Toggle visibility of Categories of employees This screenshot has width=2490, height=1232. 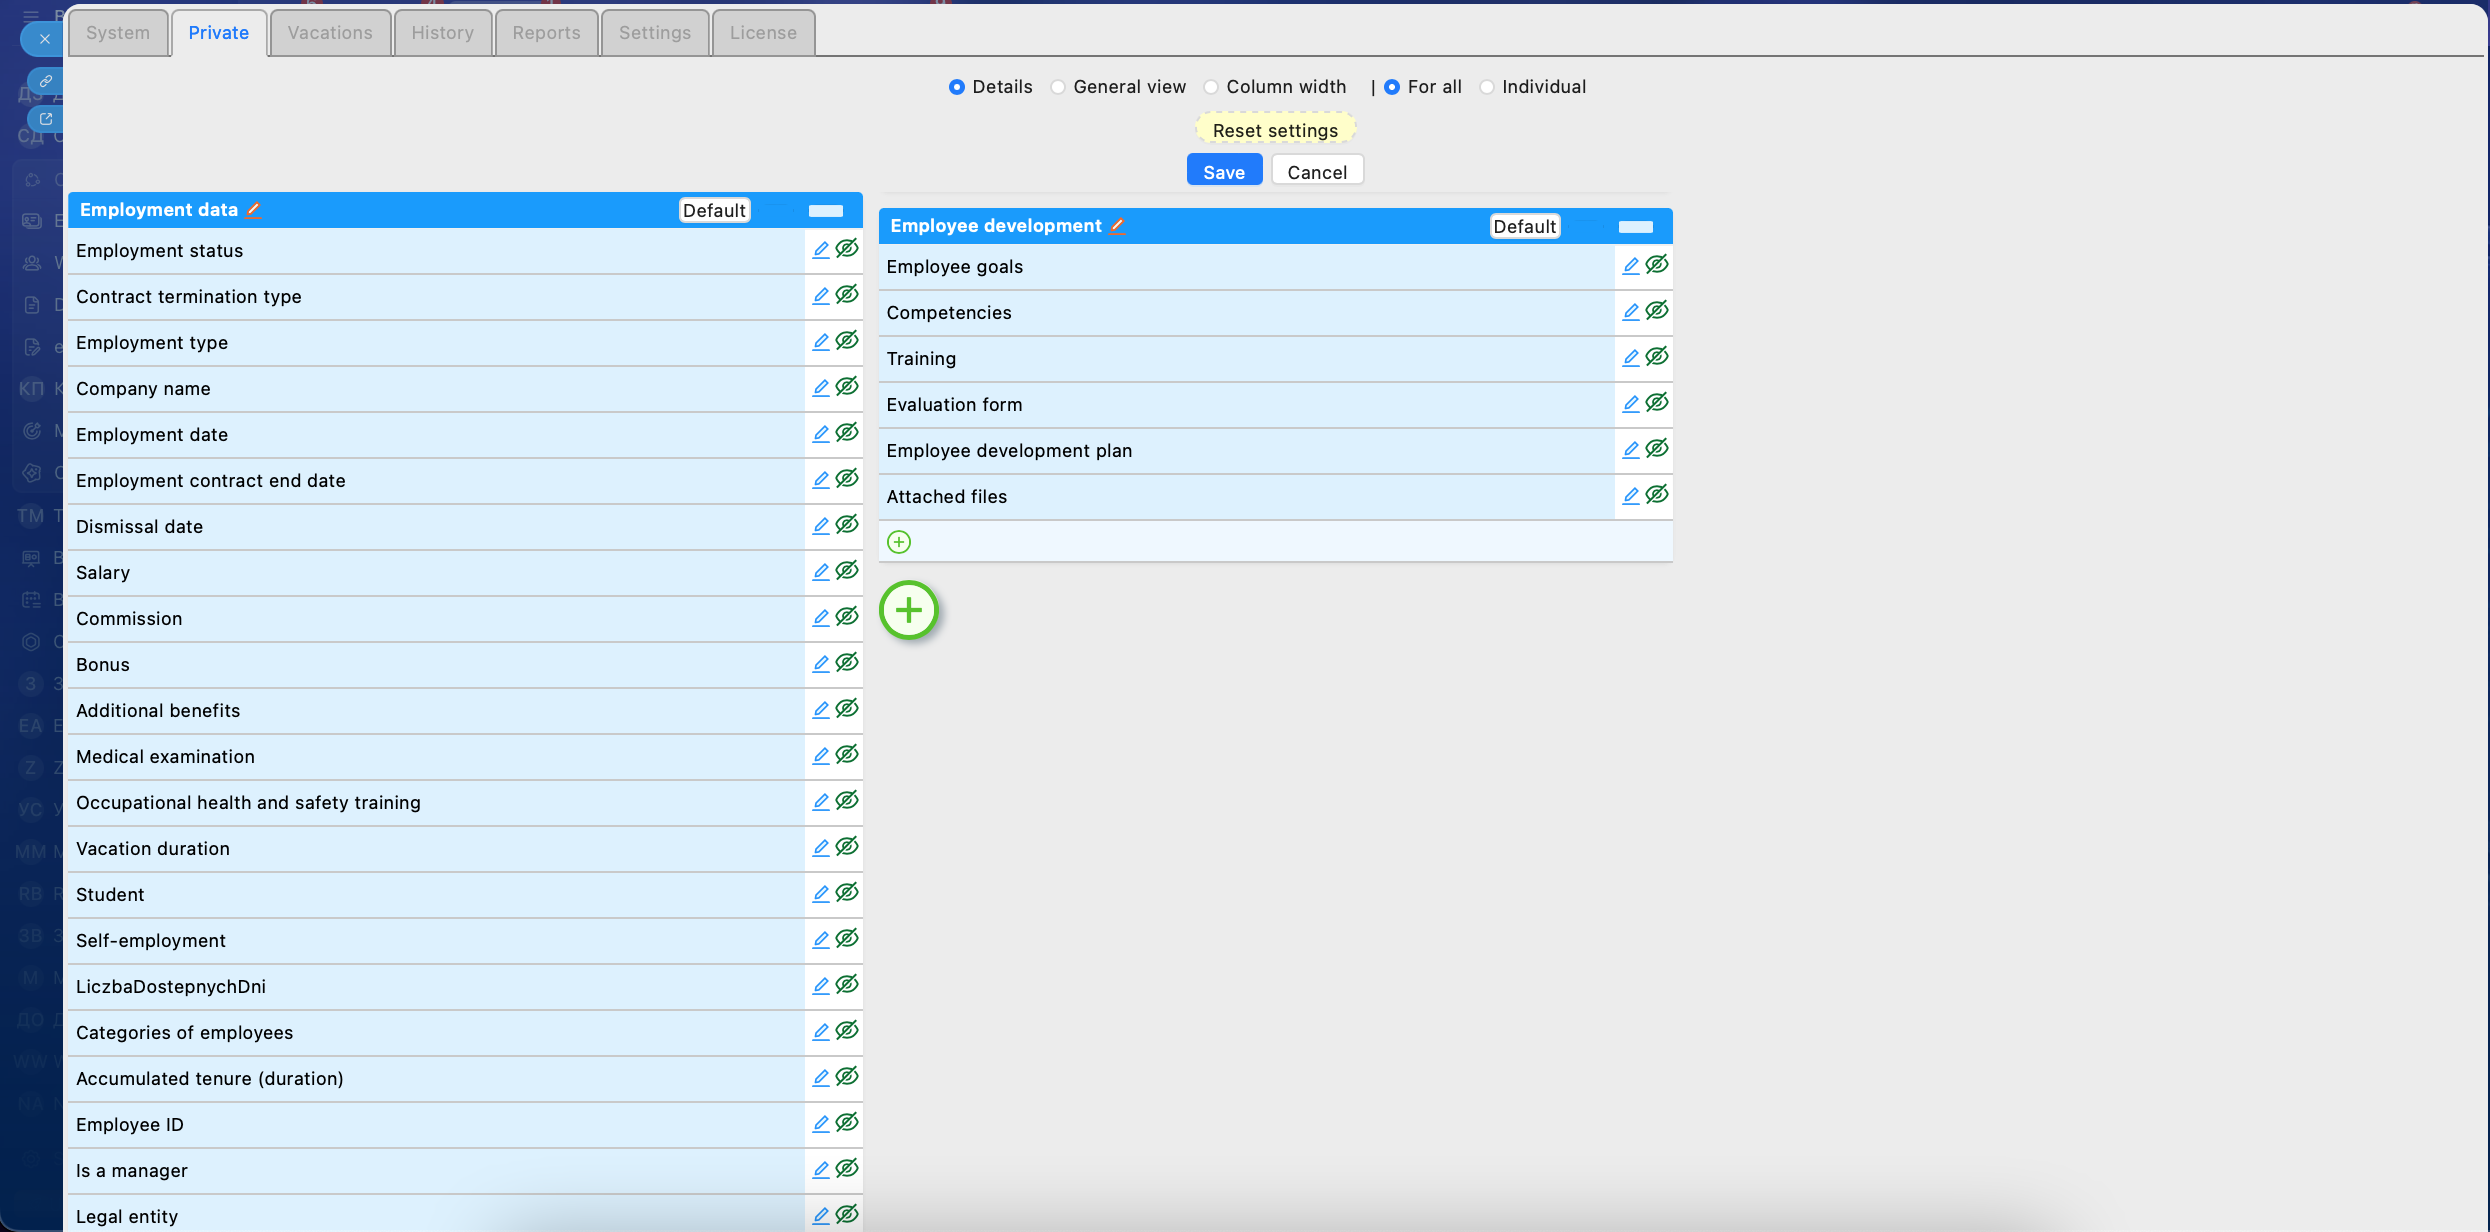[x=847, y=1031]
